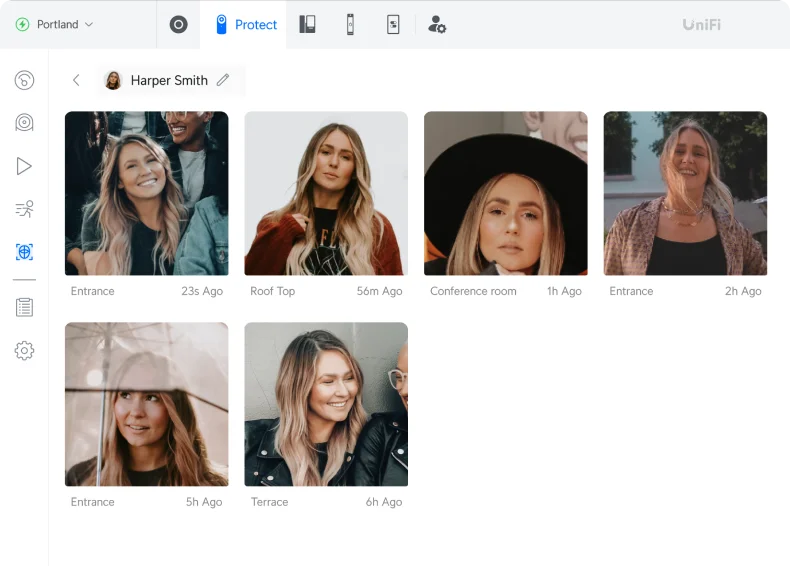Open the system log list icon
This screenshot has width=790, height=566.
point(24,307)
